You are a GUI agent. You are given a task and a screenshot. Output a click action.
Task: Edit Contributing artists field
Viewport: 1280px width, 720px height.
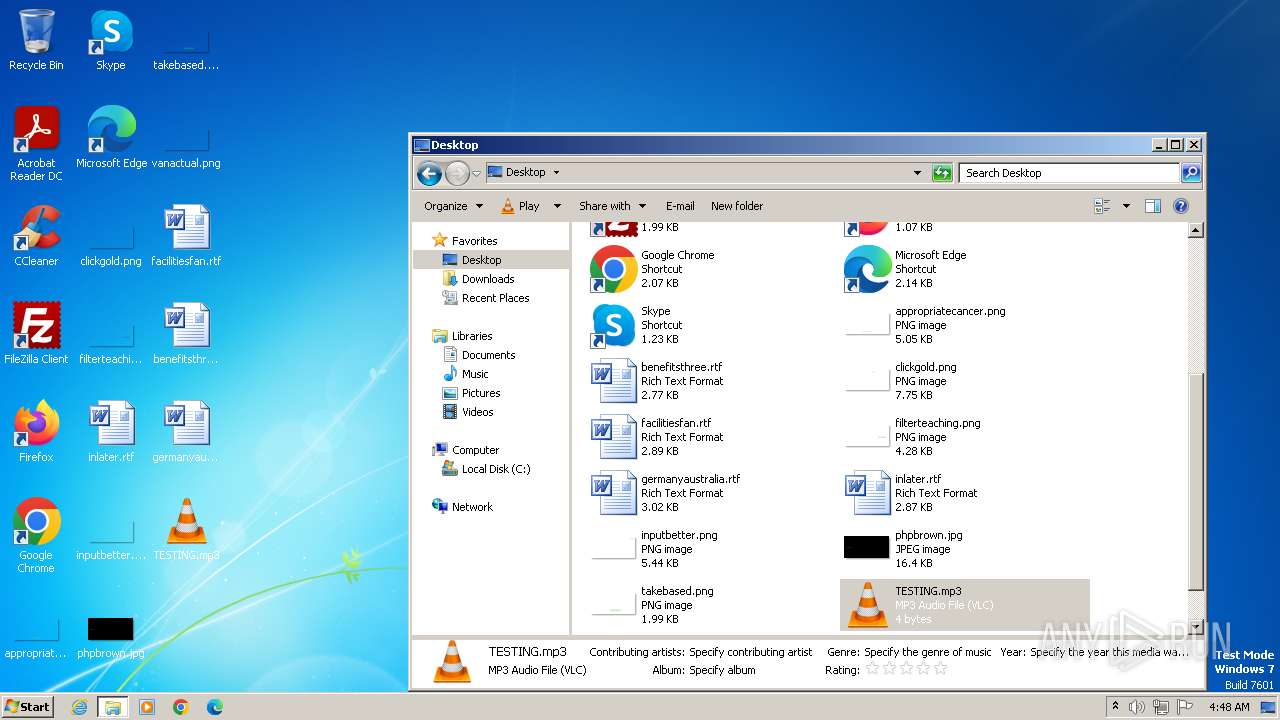(750, 652)
